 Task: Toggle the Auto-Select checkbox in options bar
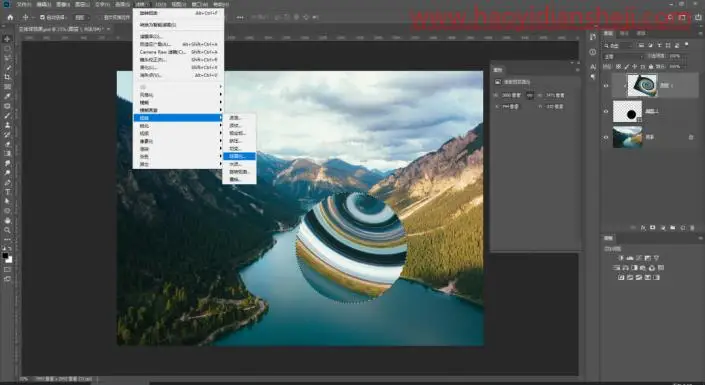click(x=42, y=17)
